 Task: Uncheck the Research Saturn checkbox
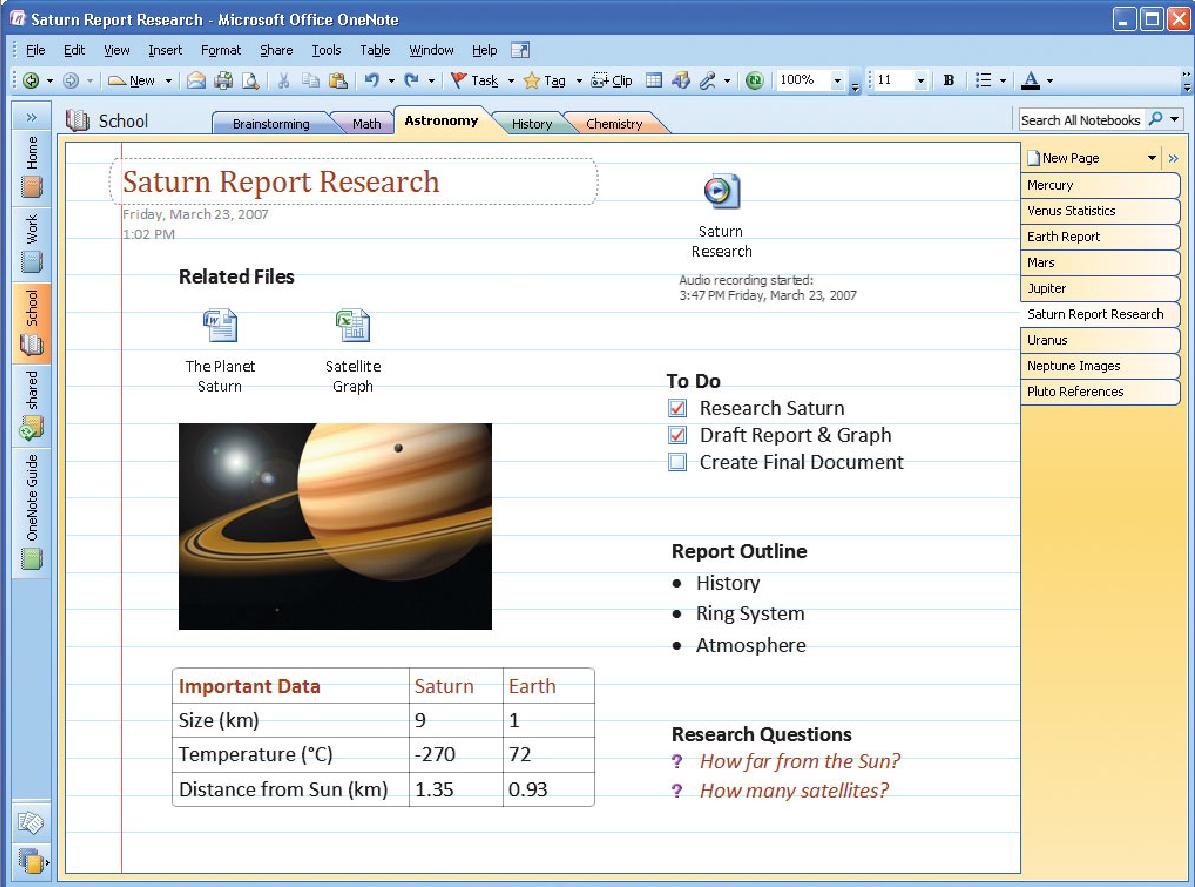tap(678, 408)
